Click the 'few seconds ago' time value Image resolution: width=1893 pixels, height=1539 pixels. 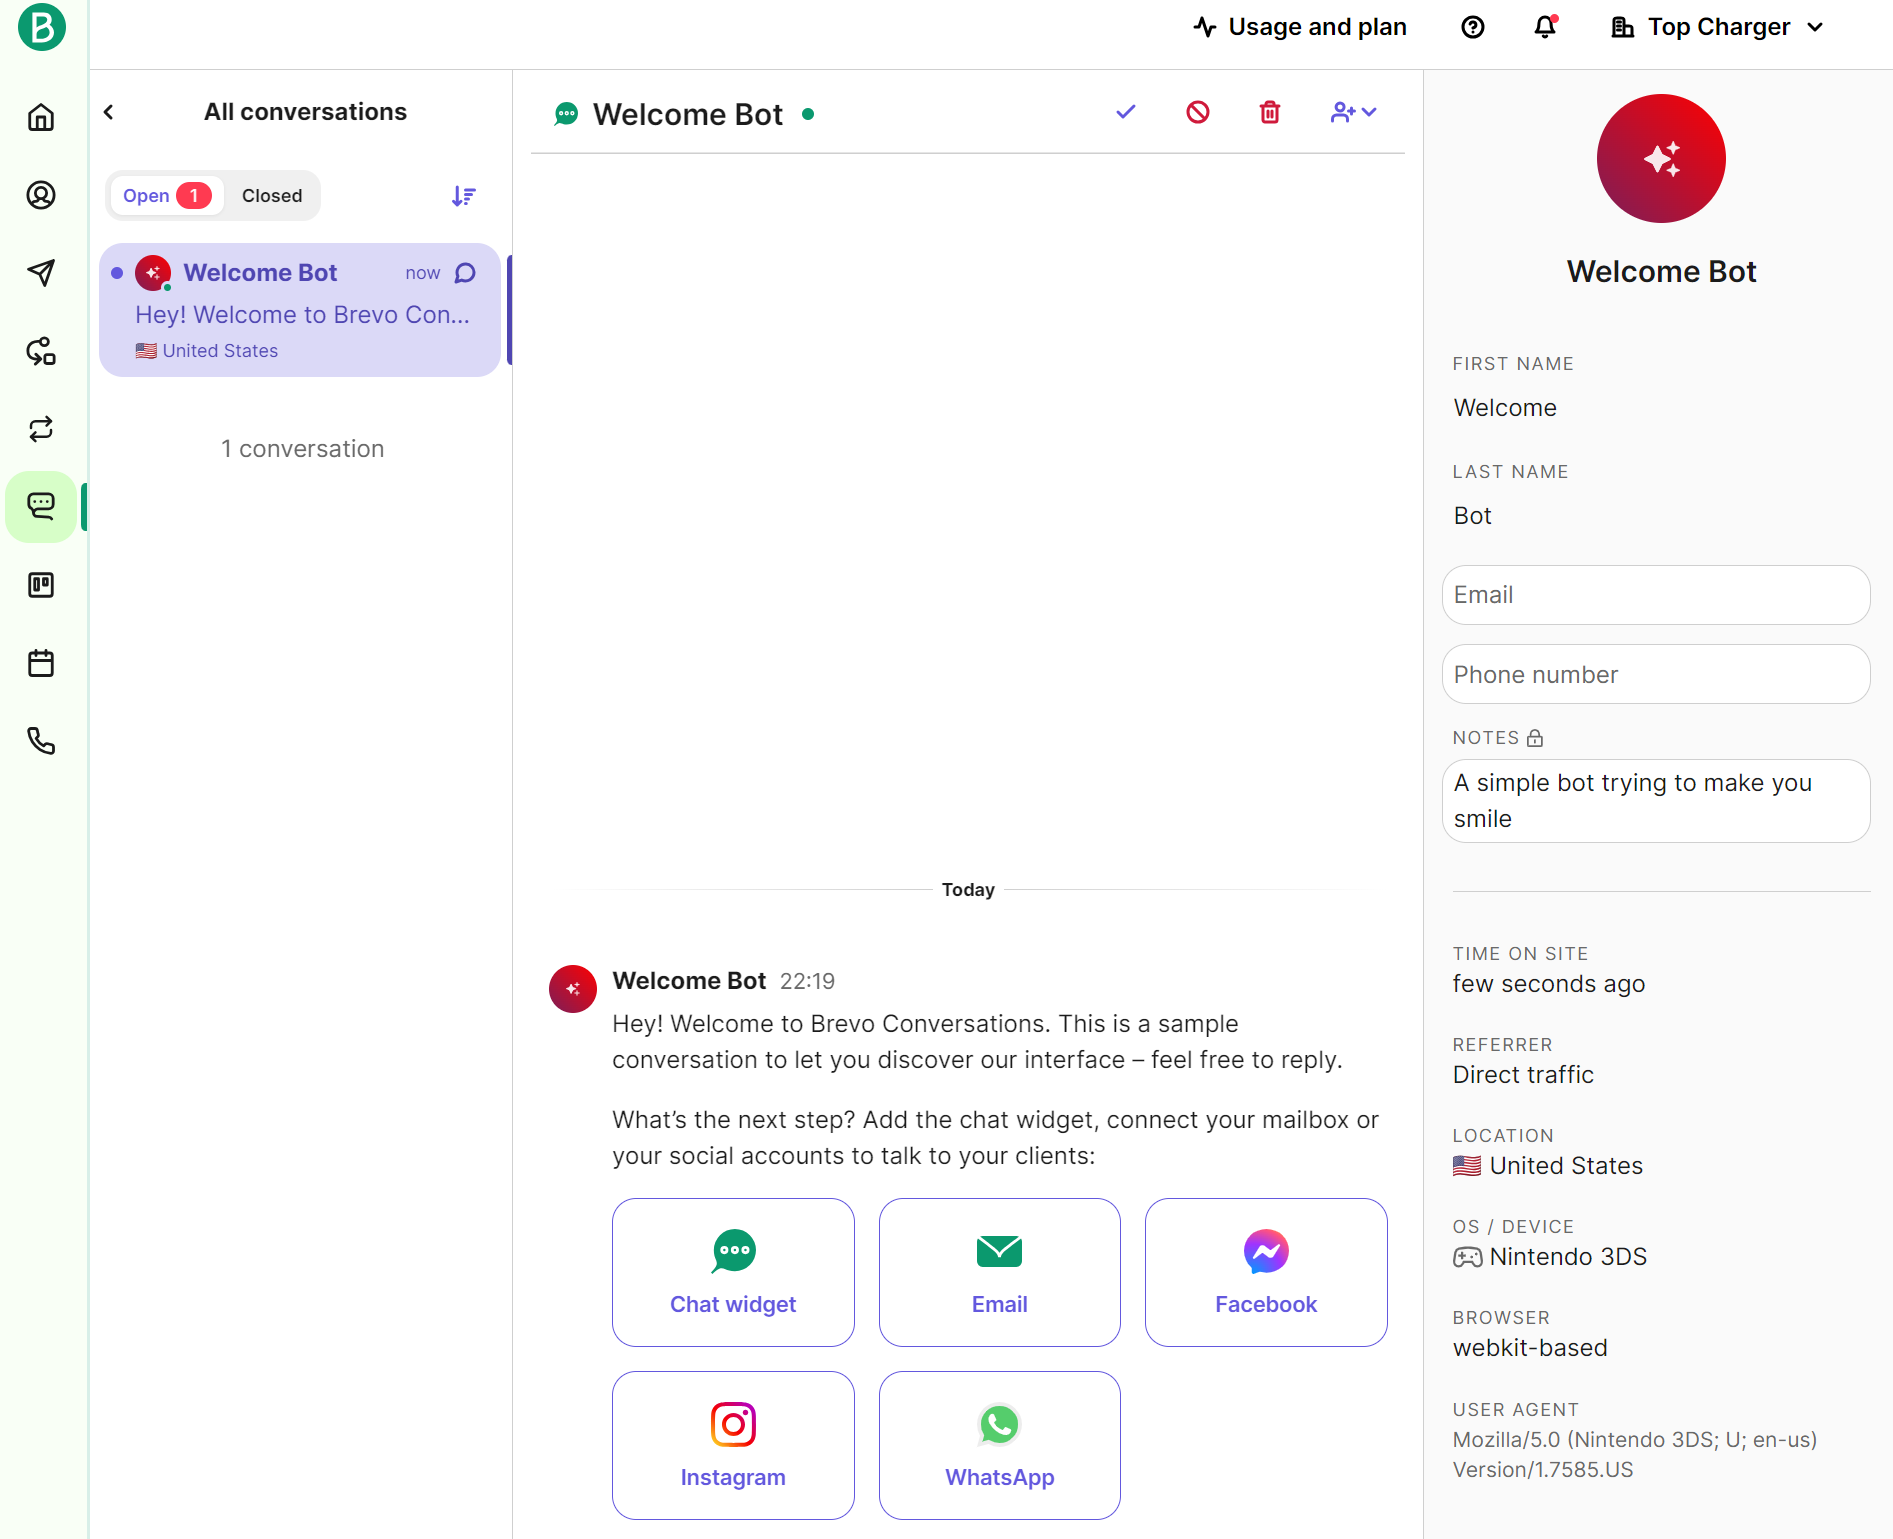[x=1549, y=984]
